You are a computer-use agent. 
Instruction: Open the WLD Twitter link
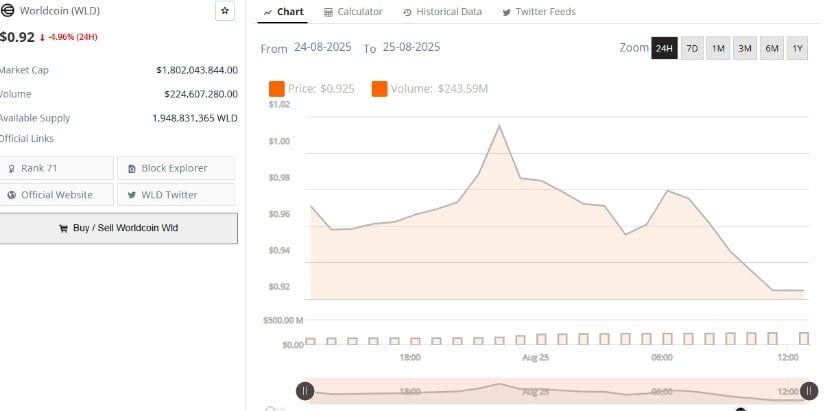[x=176, y=195]
